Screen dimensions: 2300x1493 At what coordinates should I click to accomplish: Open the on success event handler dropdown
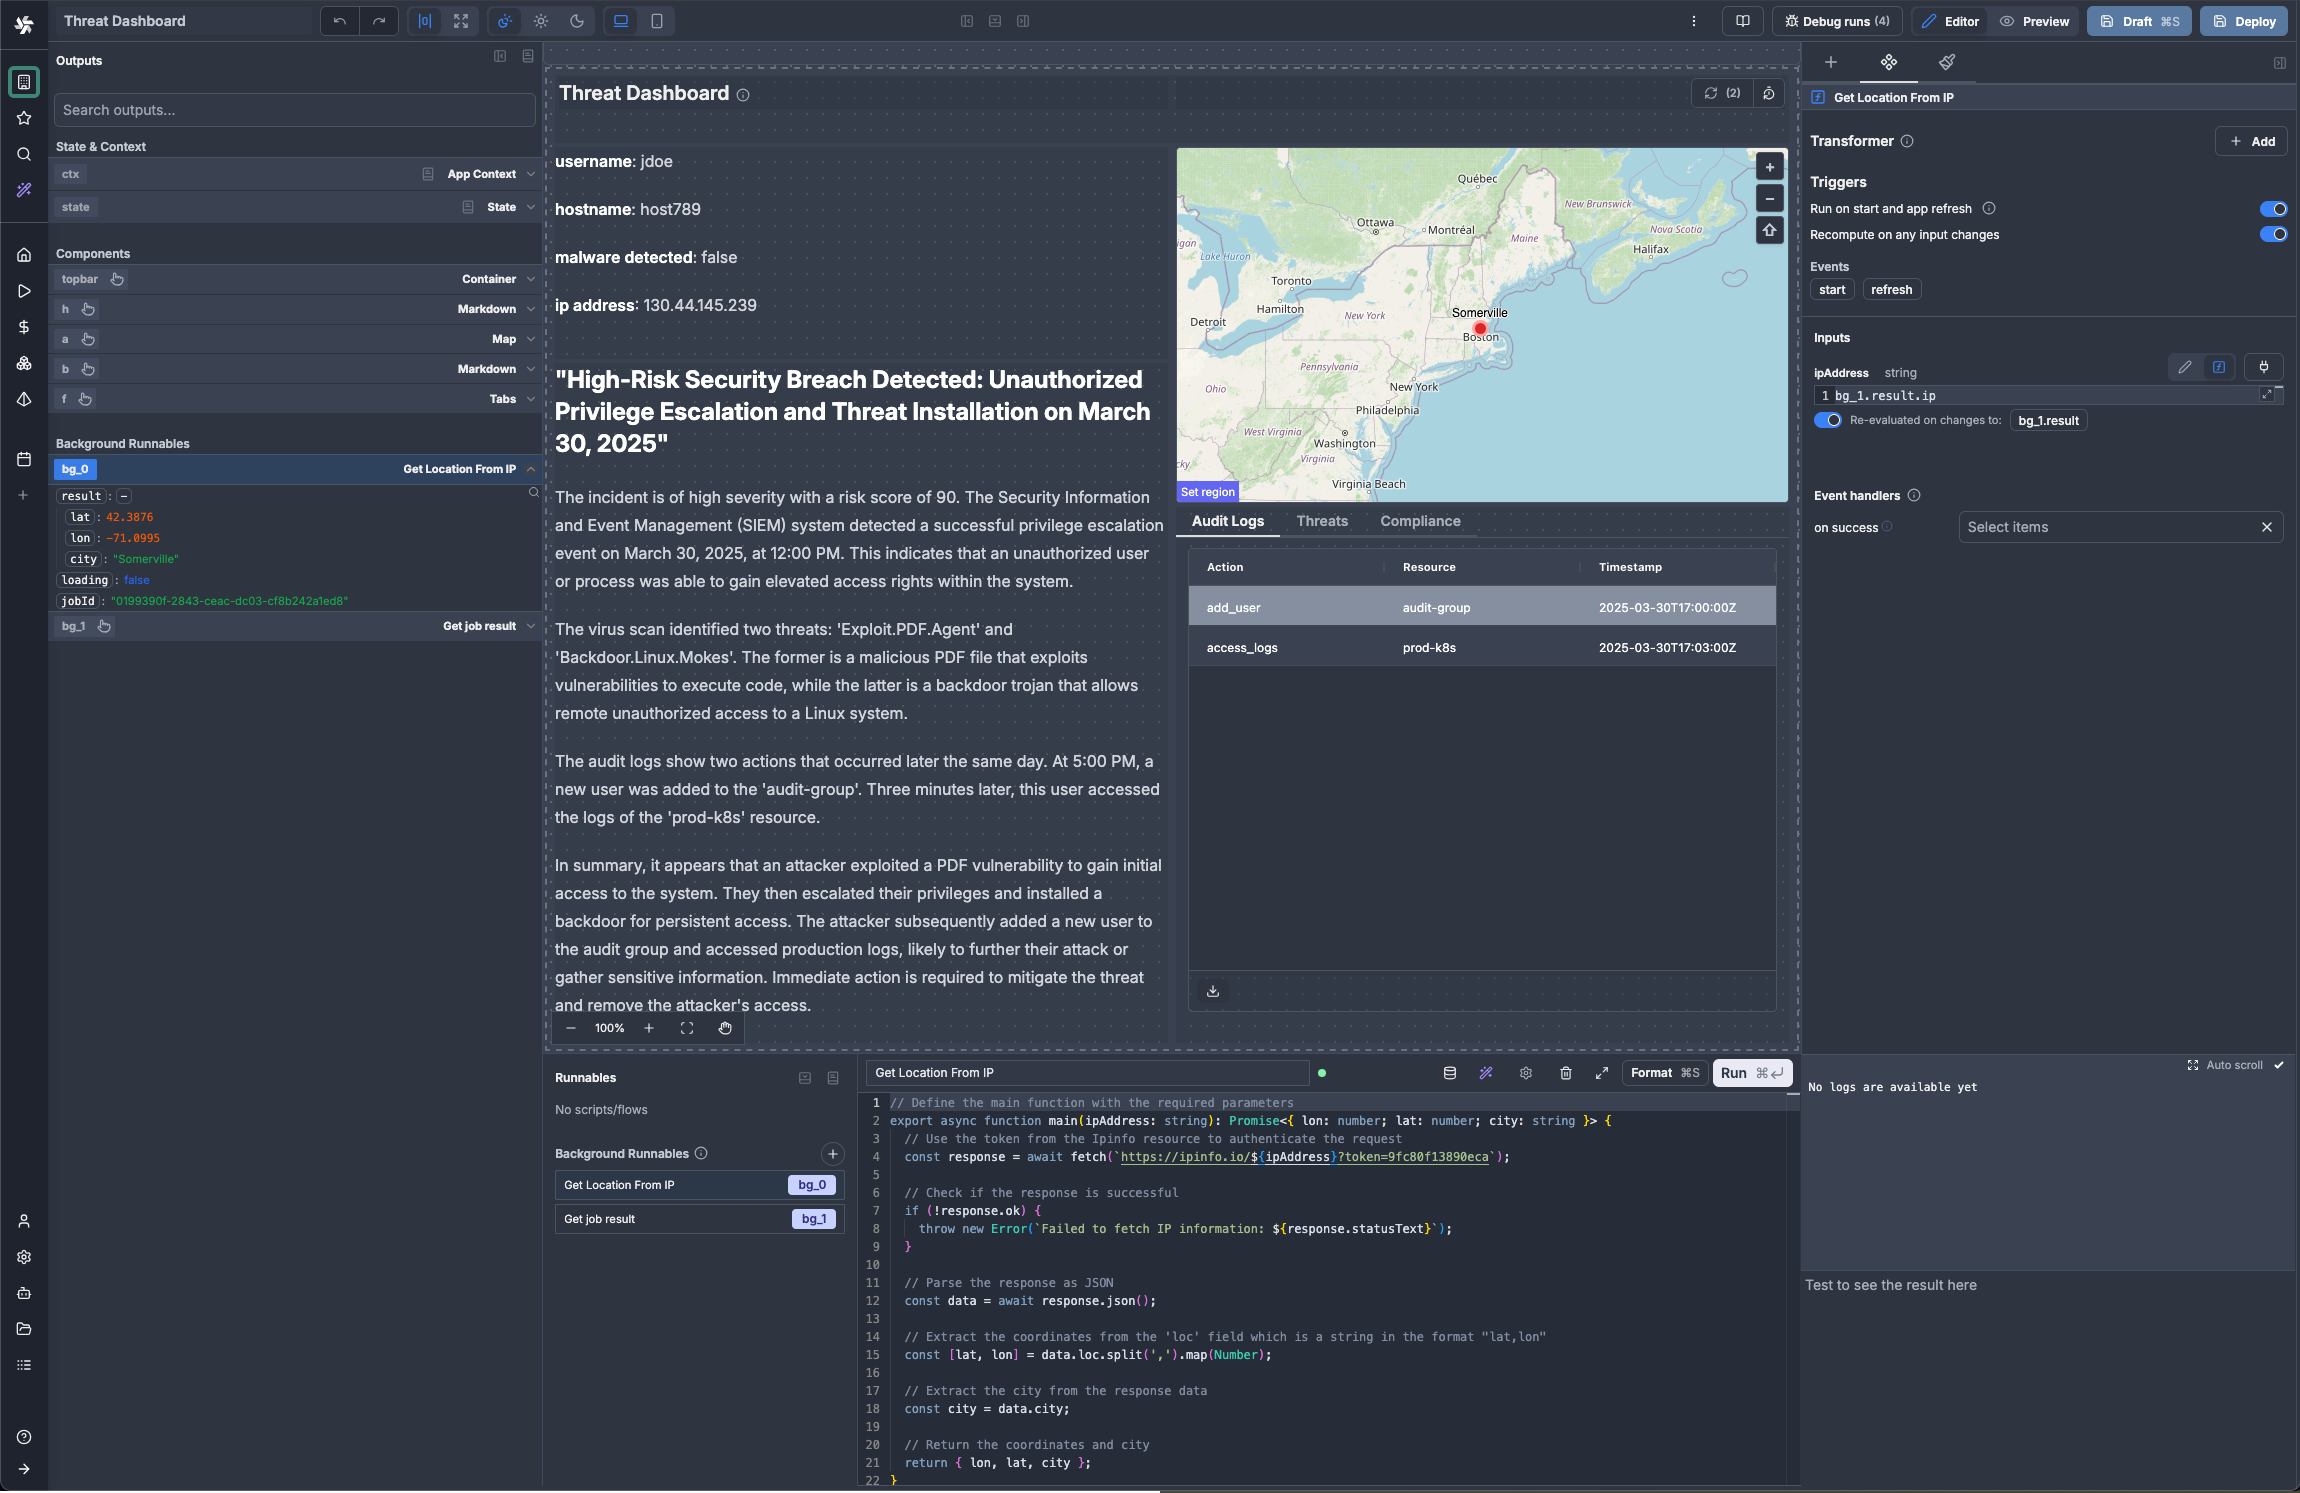click(x=2100, y=527)
